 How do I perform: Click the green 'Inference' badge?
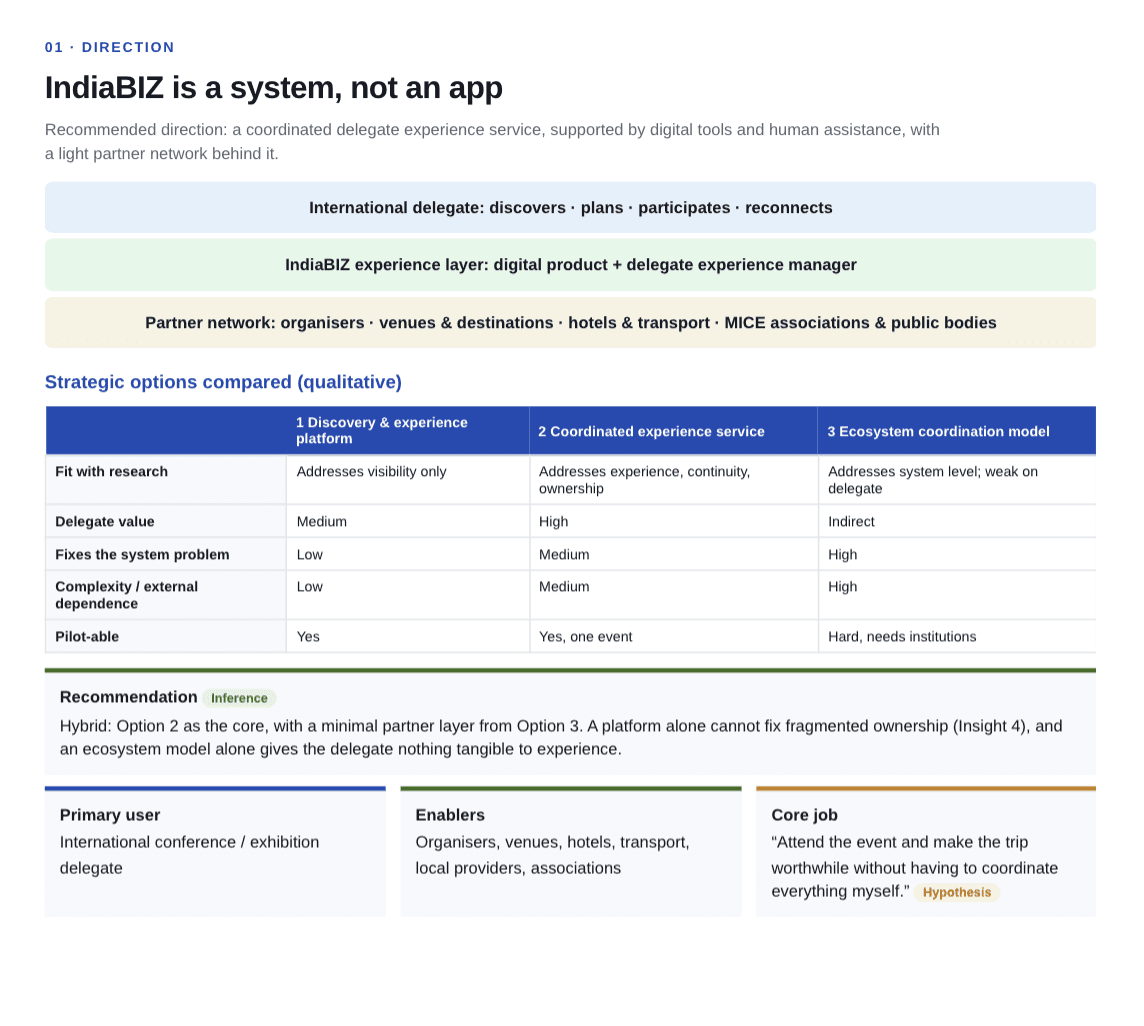click(239, 698)
